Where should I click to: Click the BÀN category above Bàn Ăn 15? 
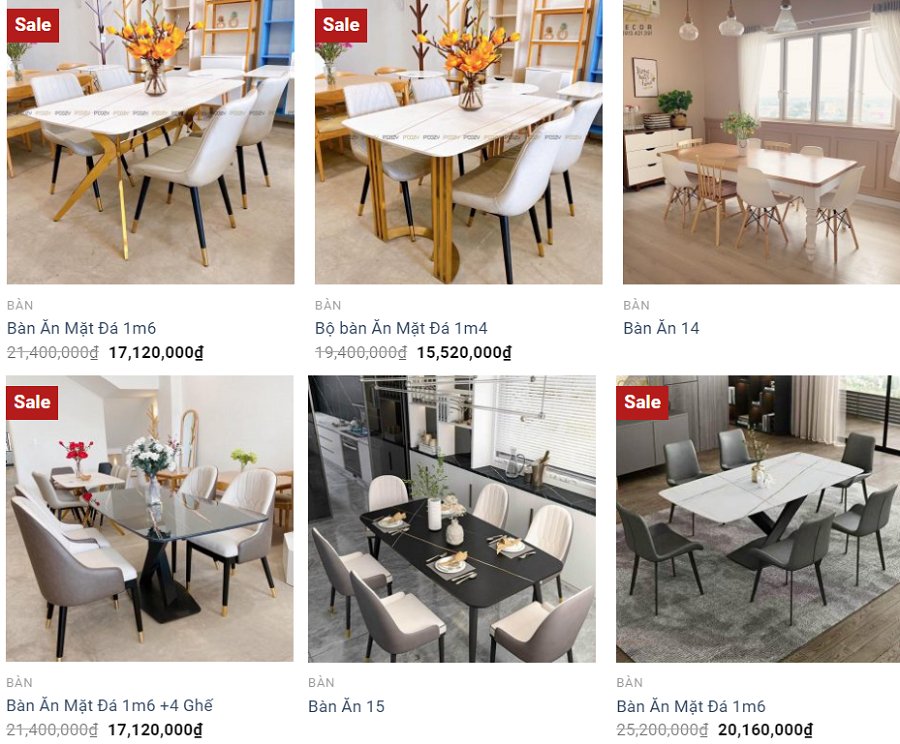[321, 683]
